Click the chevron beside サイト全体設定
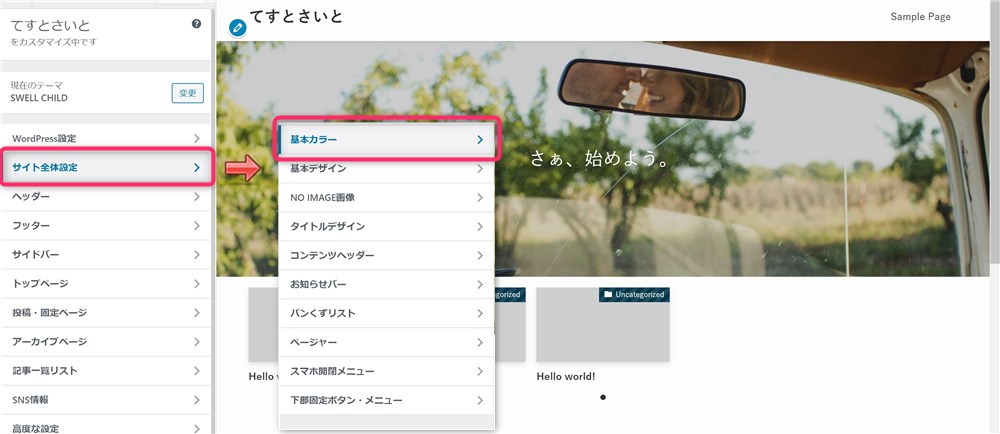 (196, 168)
